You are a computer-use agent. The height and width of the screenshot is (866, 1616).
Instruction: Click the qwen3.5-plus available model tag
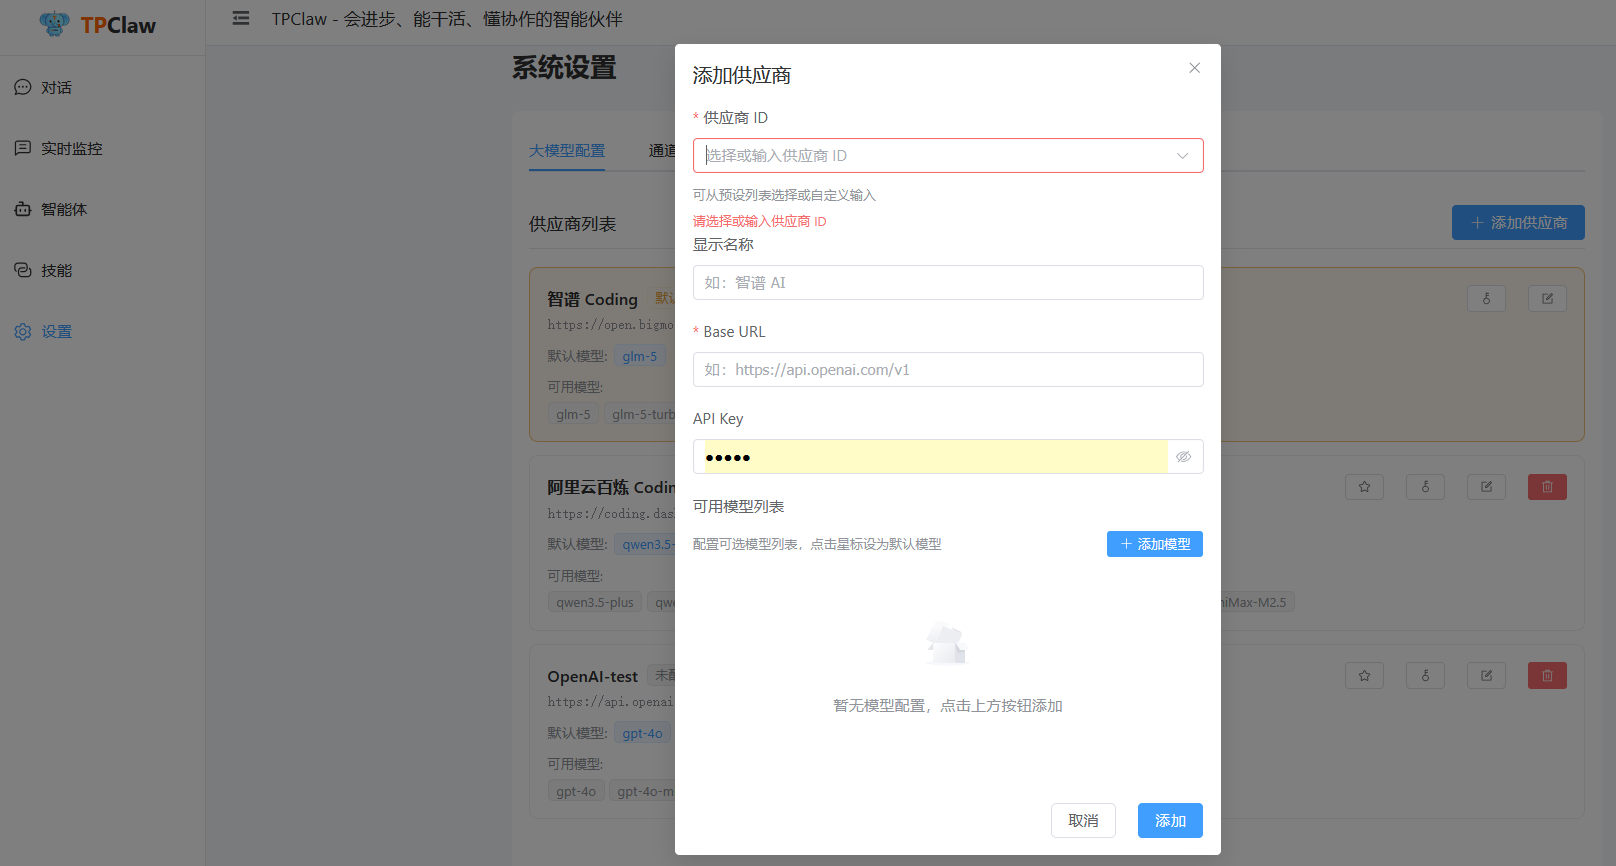pyautogui.click(x=595, y=602)
